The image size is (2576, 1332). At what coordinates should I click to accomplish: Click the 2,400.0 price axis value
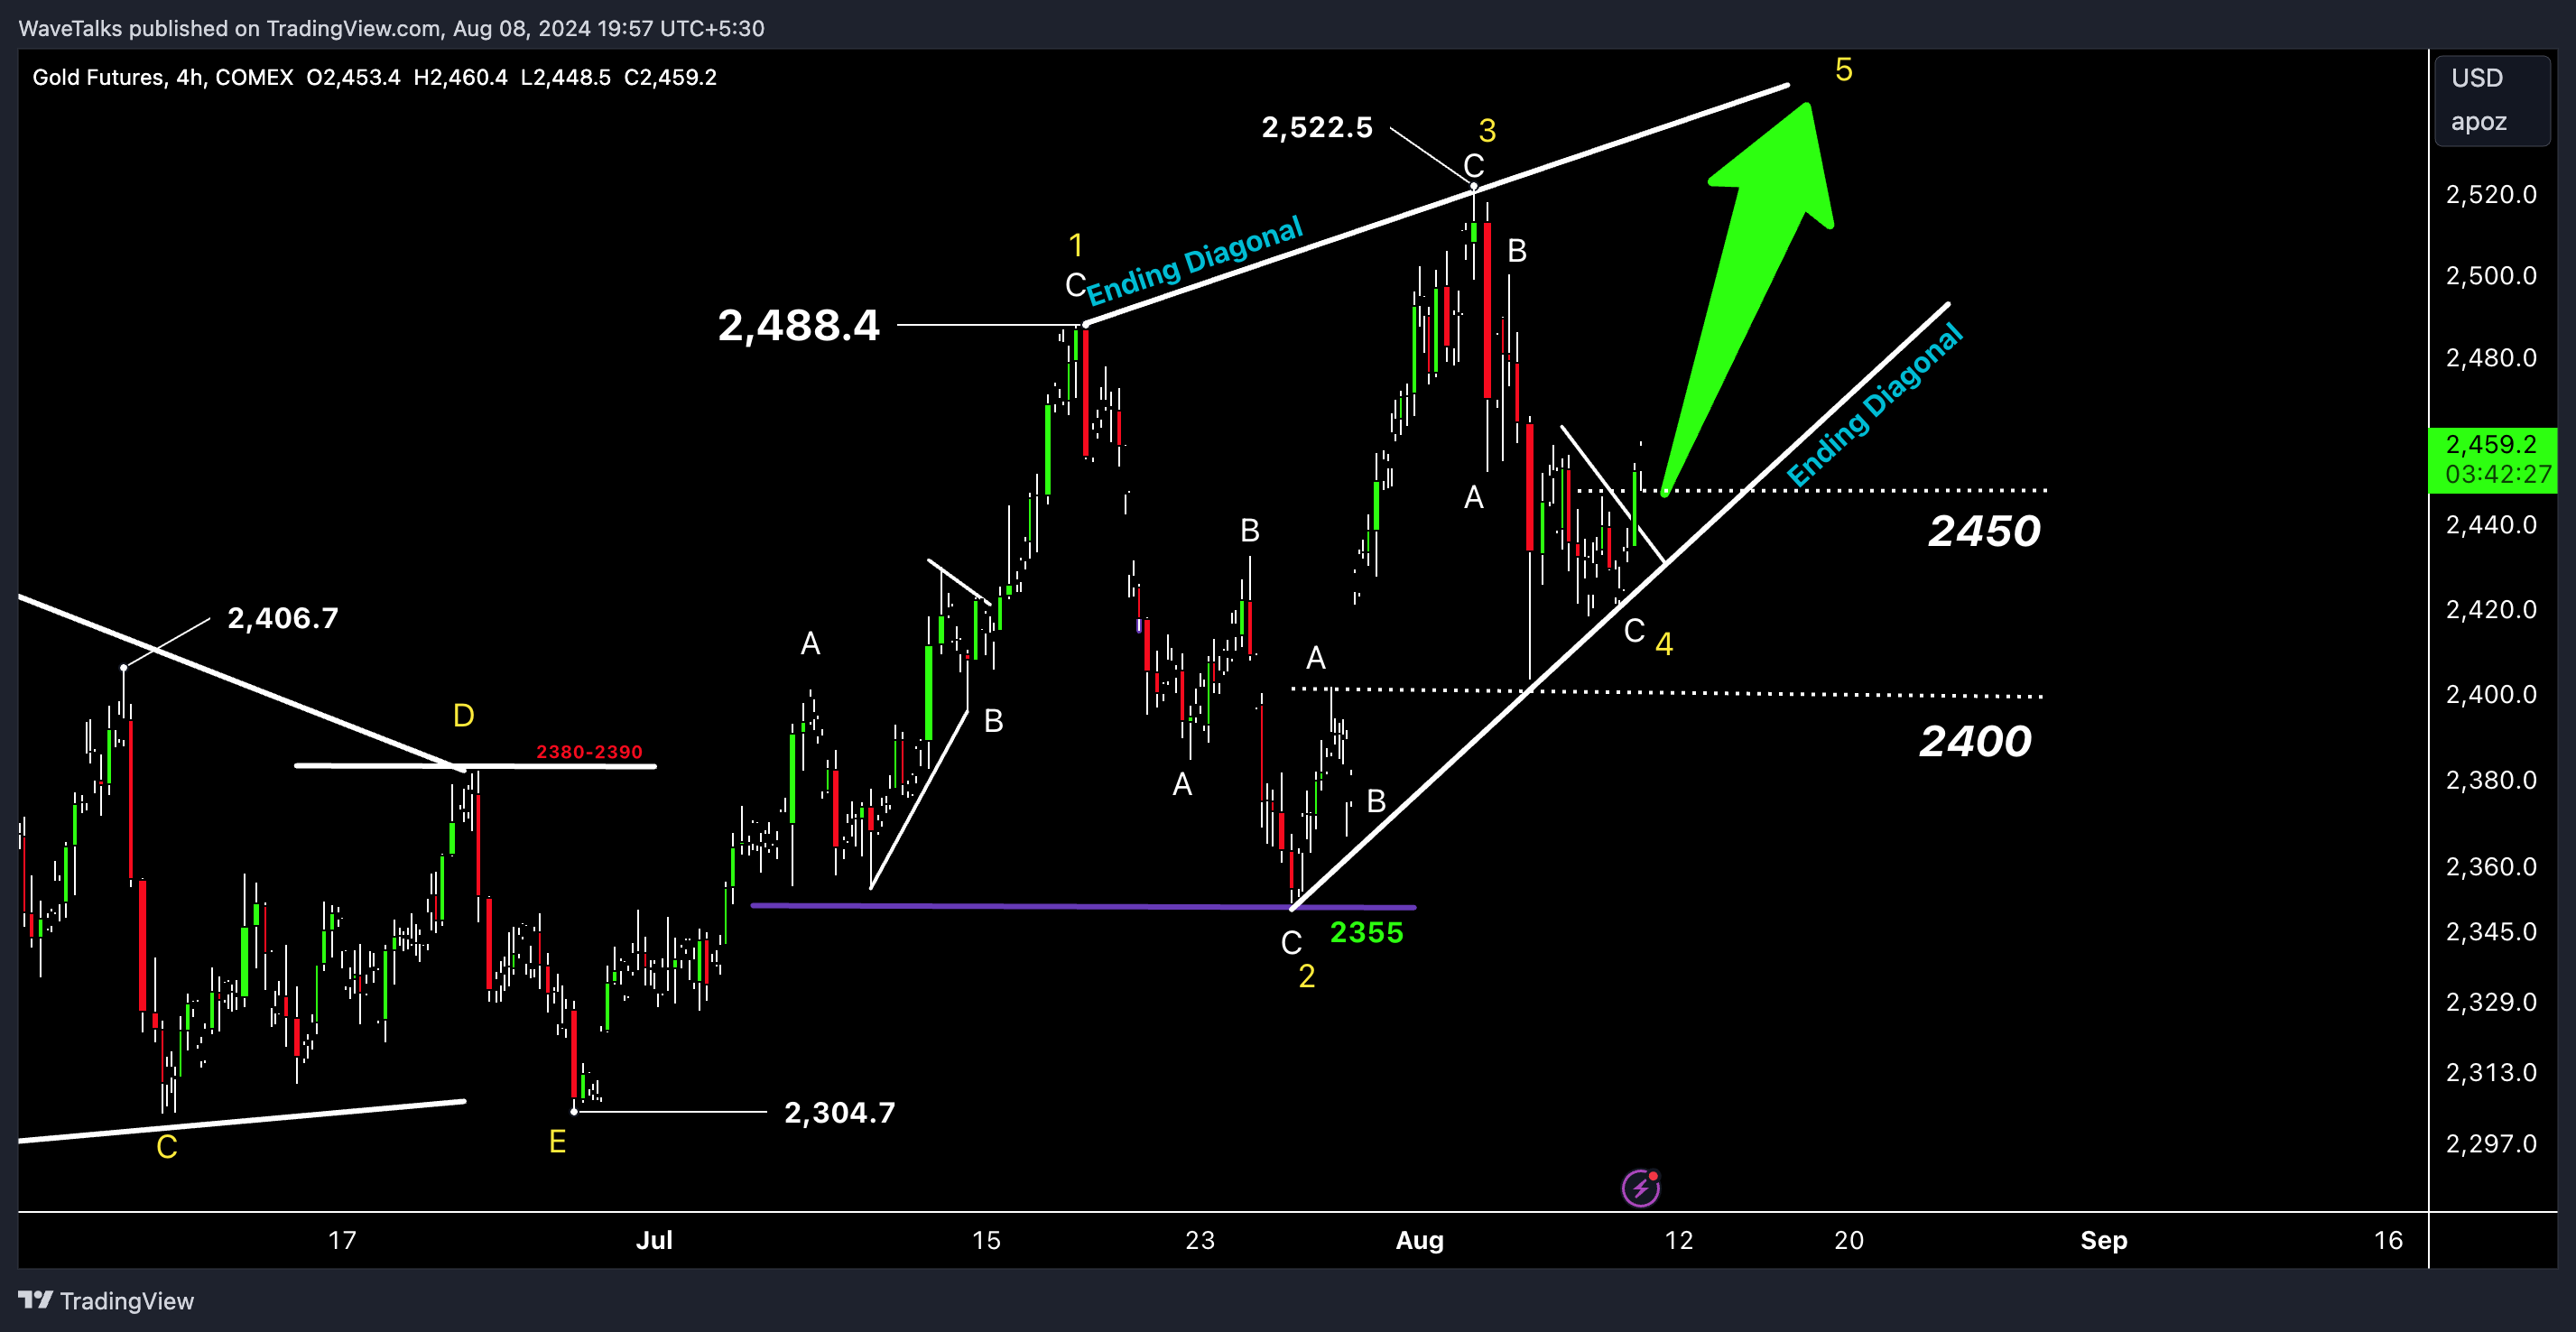[2491, 694]
